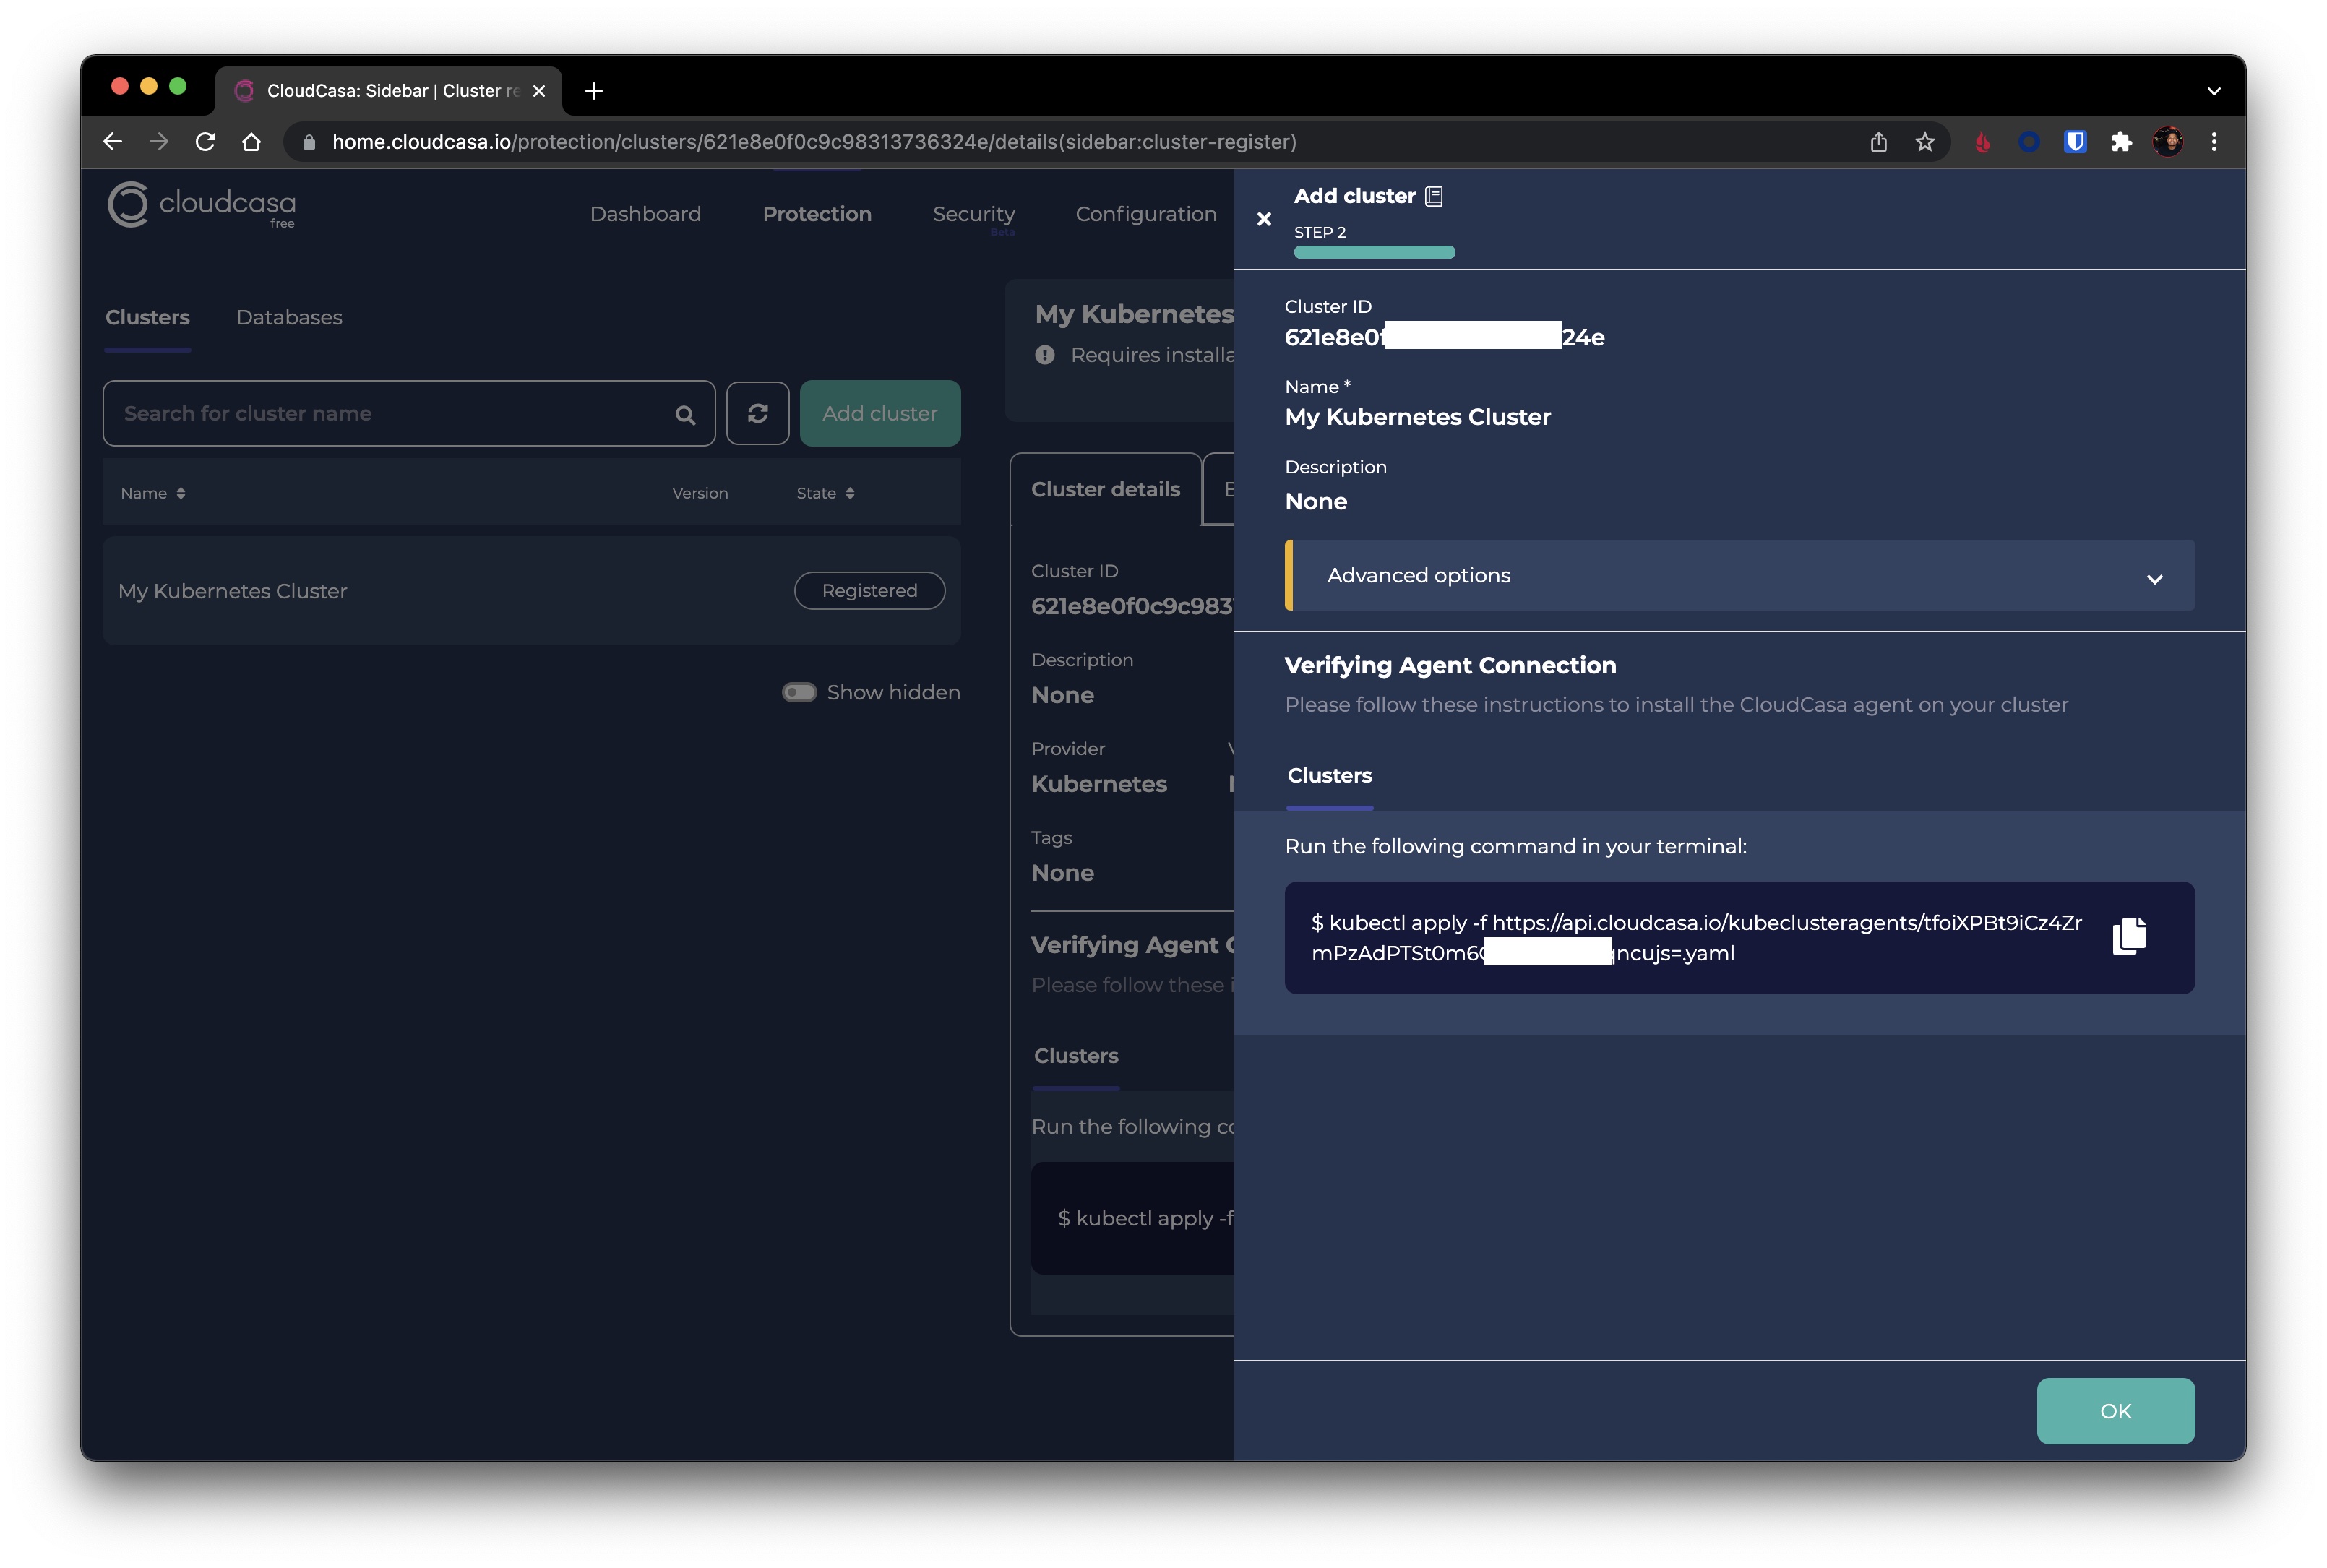Open the red flame extension
This screenshot has width=2327, height=1568.
[1982, 142]
